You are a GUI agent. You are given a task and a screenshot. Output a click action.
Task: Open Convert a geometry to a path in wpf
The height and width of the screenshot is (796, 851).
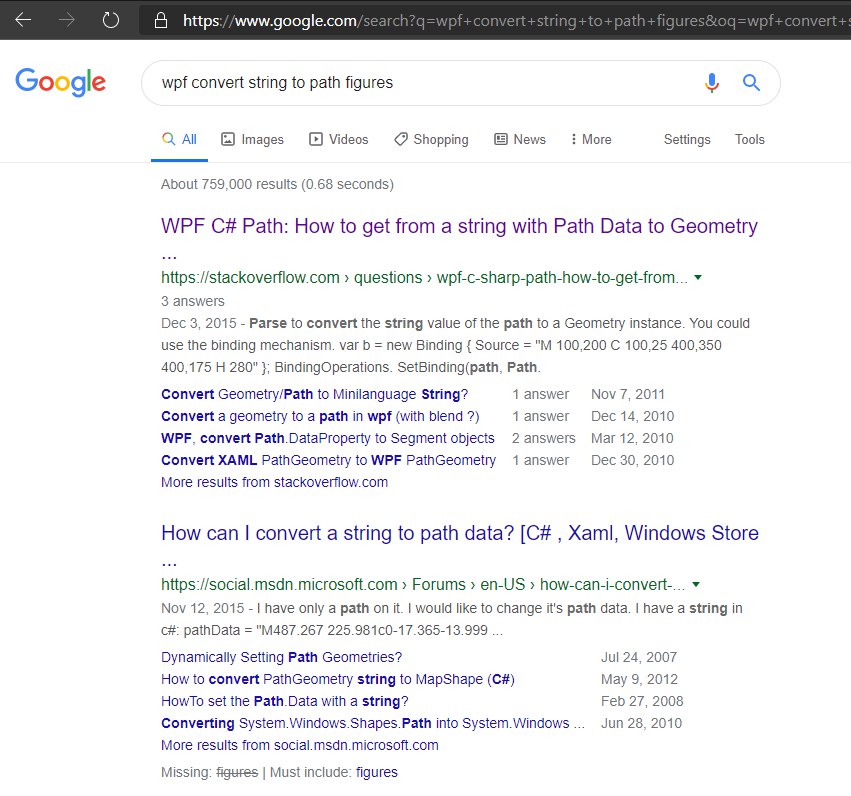pos(320,416)
